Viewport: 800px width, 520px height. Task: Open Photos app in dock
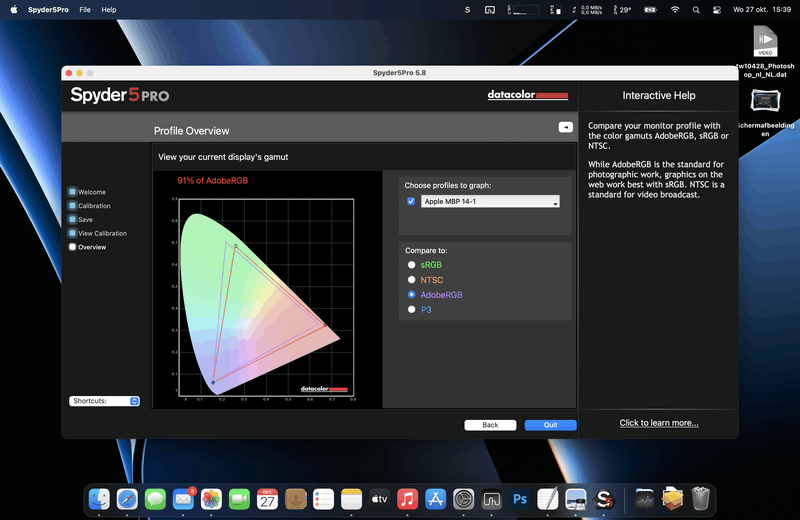211,499
